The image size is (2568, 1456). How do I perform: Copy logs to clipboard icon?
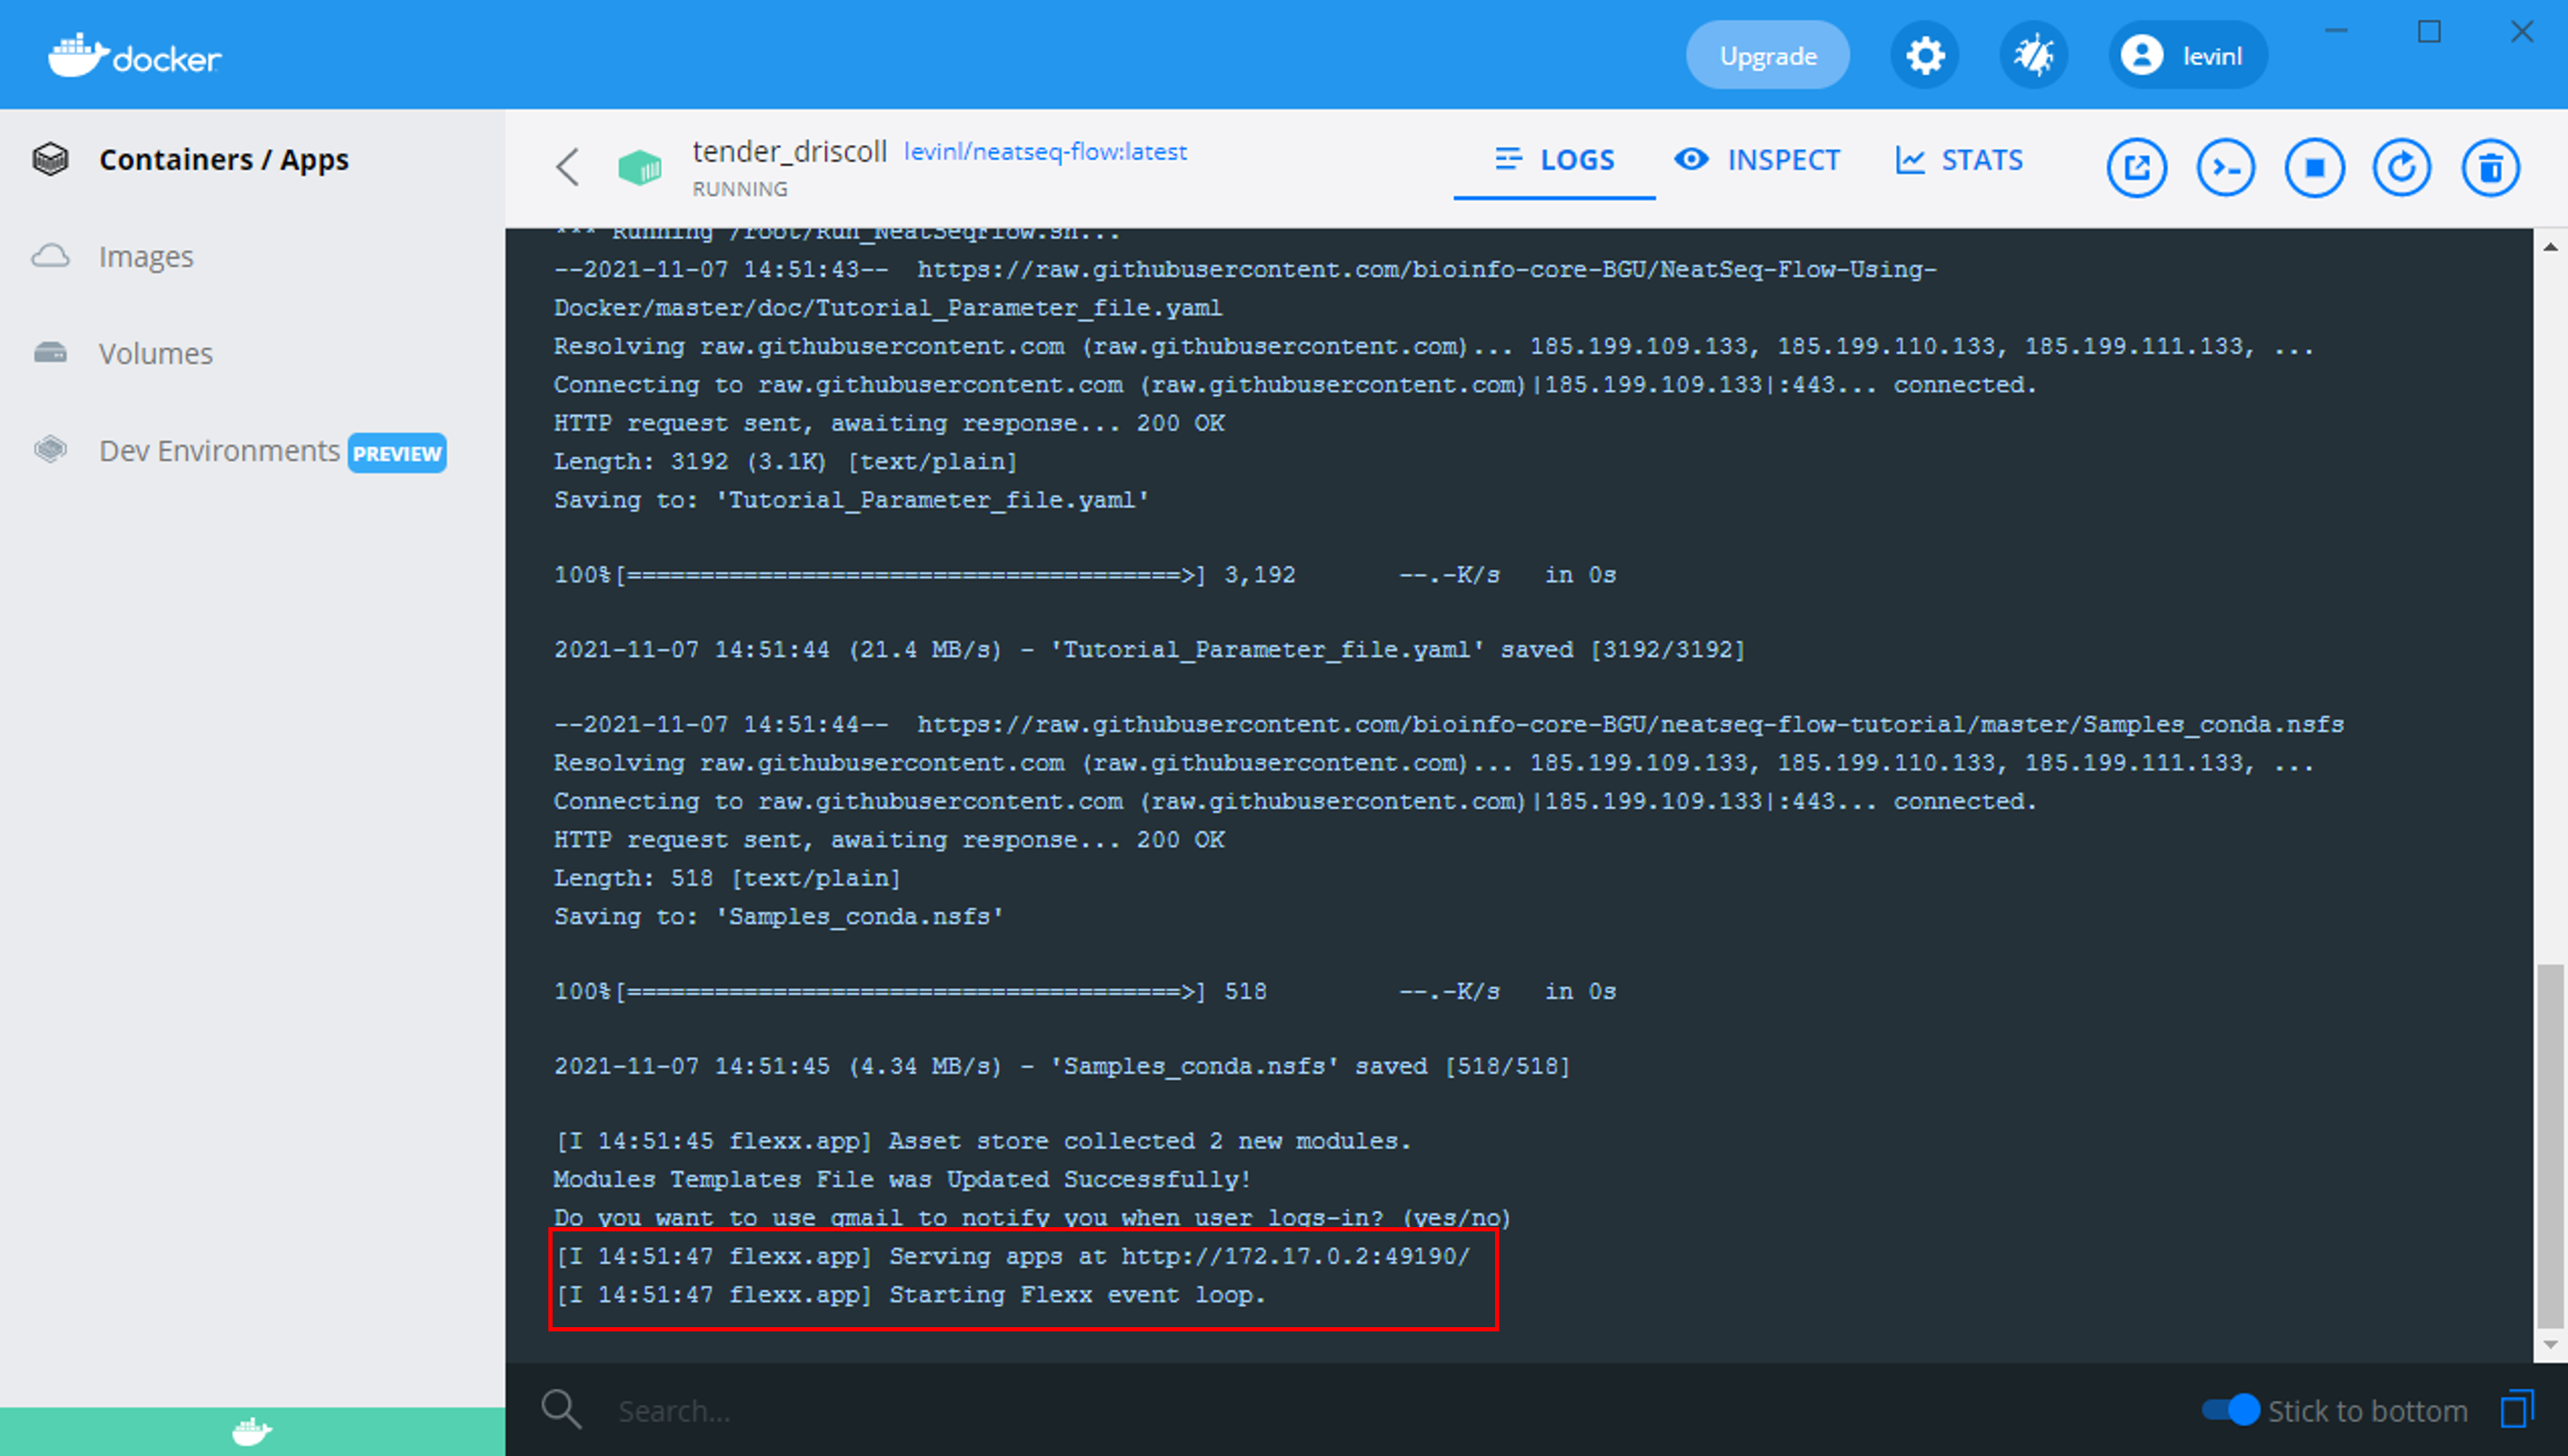[2516, 1410]
